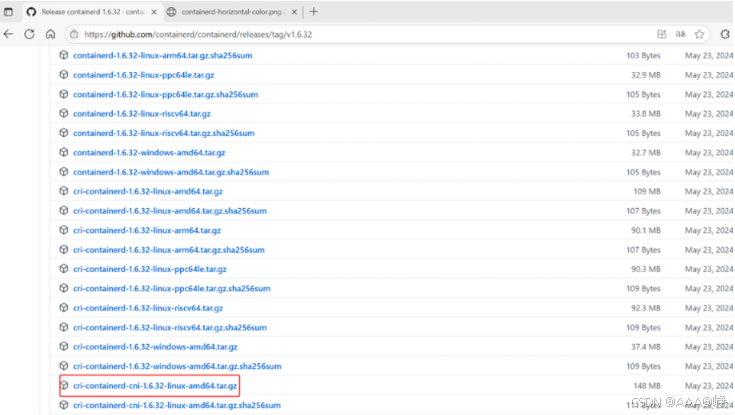
Task: Click package icon beside containerd-1.6.32-windows-amd64.tar.gz
Action: click(x=64, y=152)
